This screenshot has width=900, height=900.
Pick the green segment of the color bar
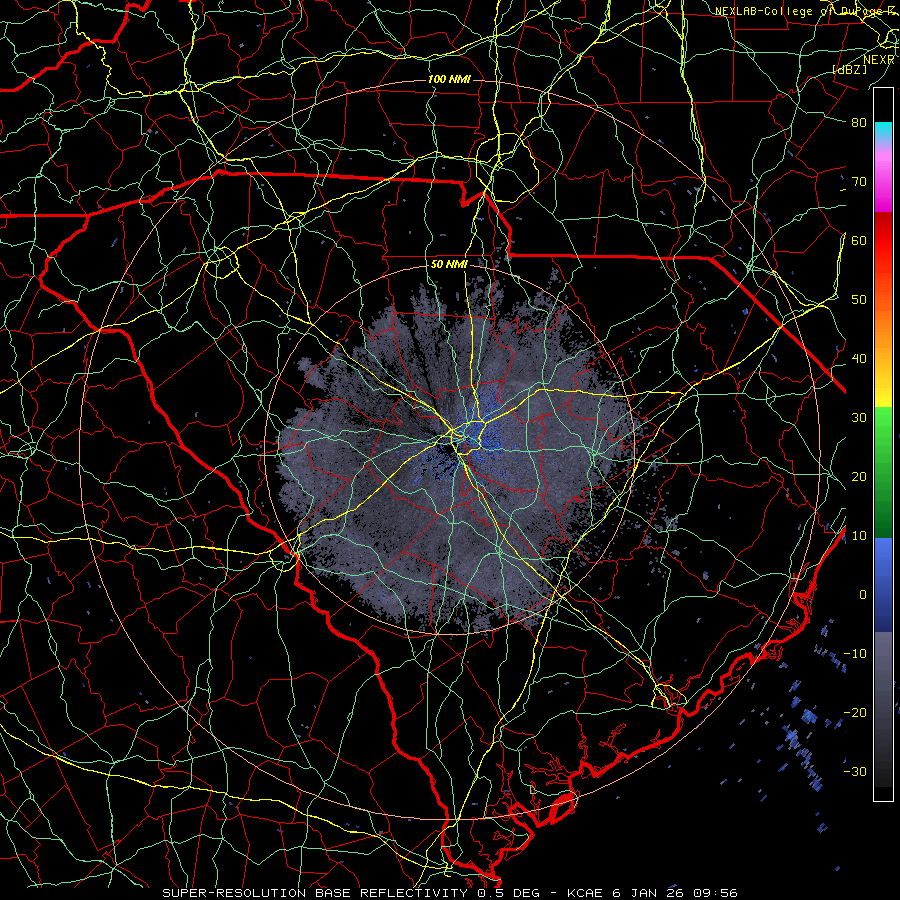(883, 472)
